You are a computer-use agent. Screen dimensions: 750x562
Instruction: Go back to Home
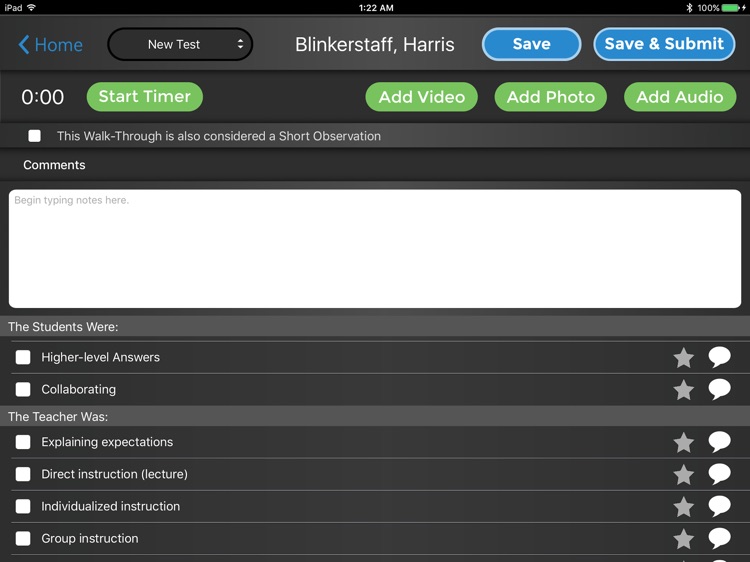(x=50, y=44)
